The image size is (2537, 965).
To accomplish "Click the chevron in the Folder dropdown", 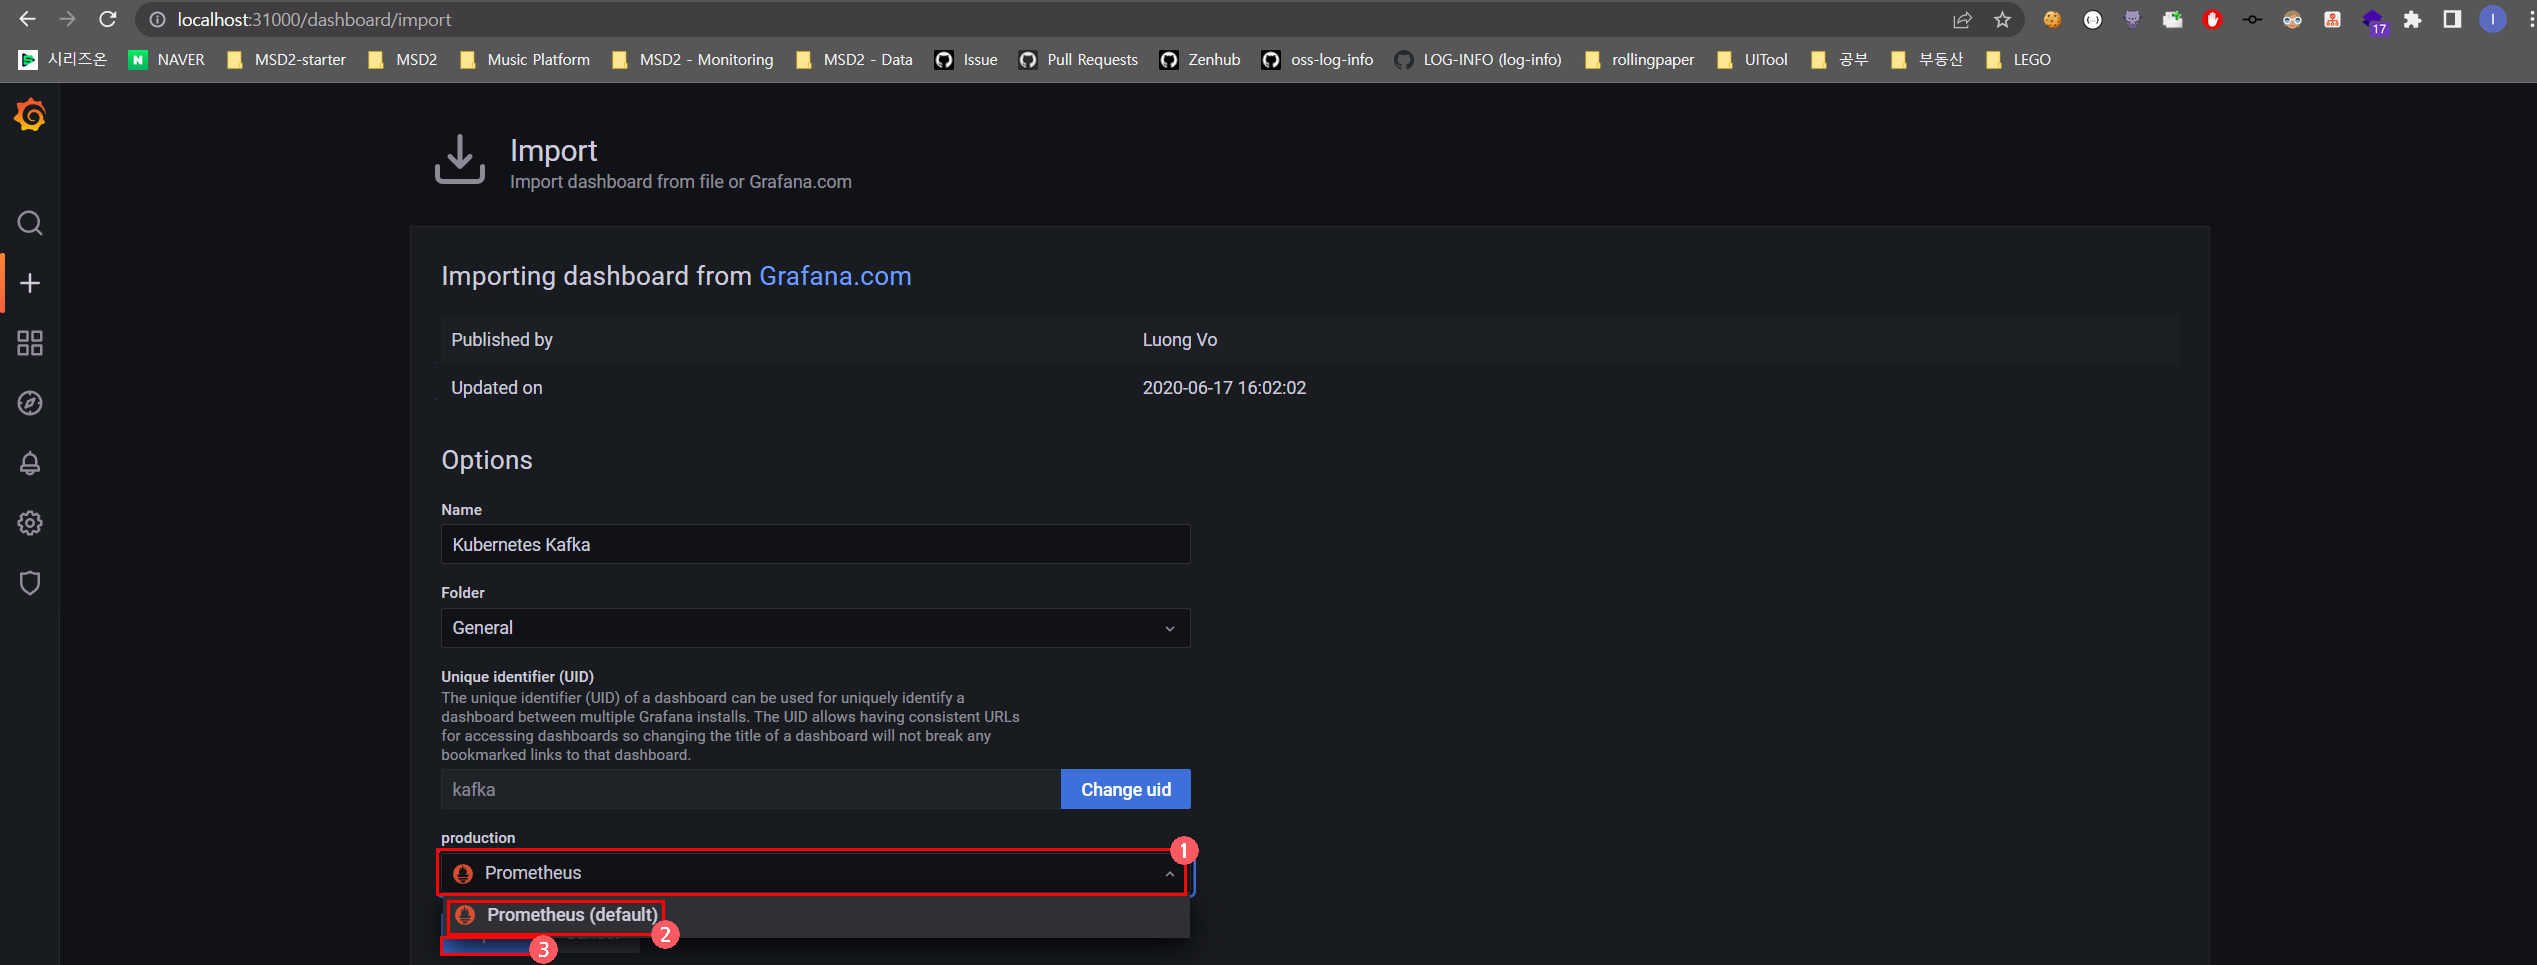I will tap(1169, 629).
